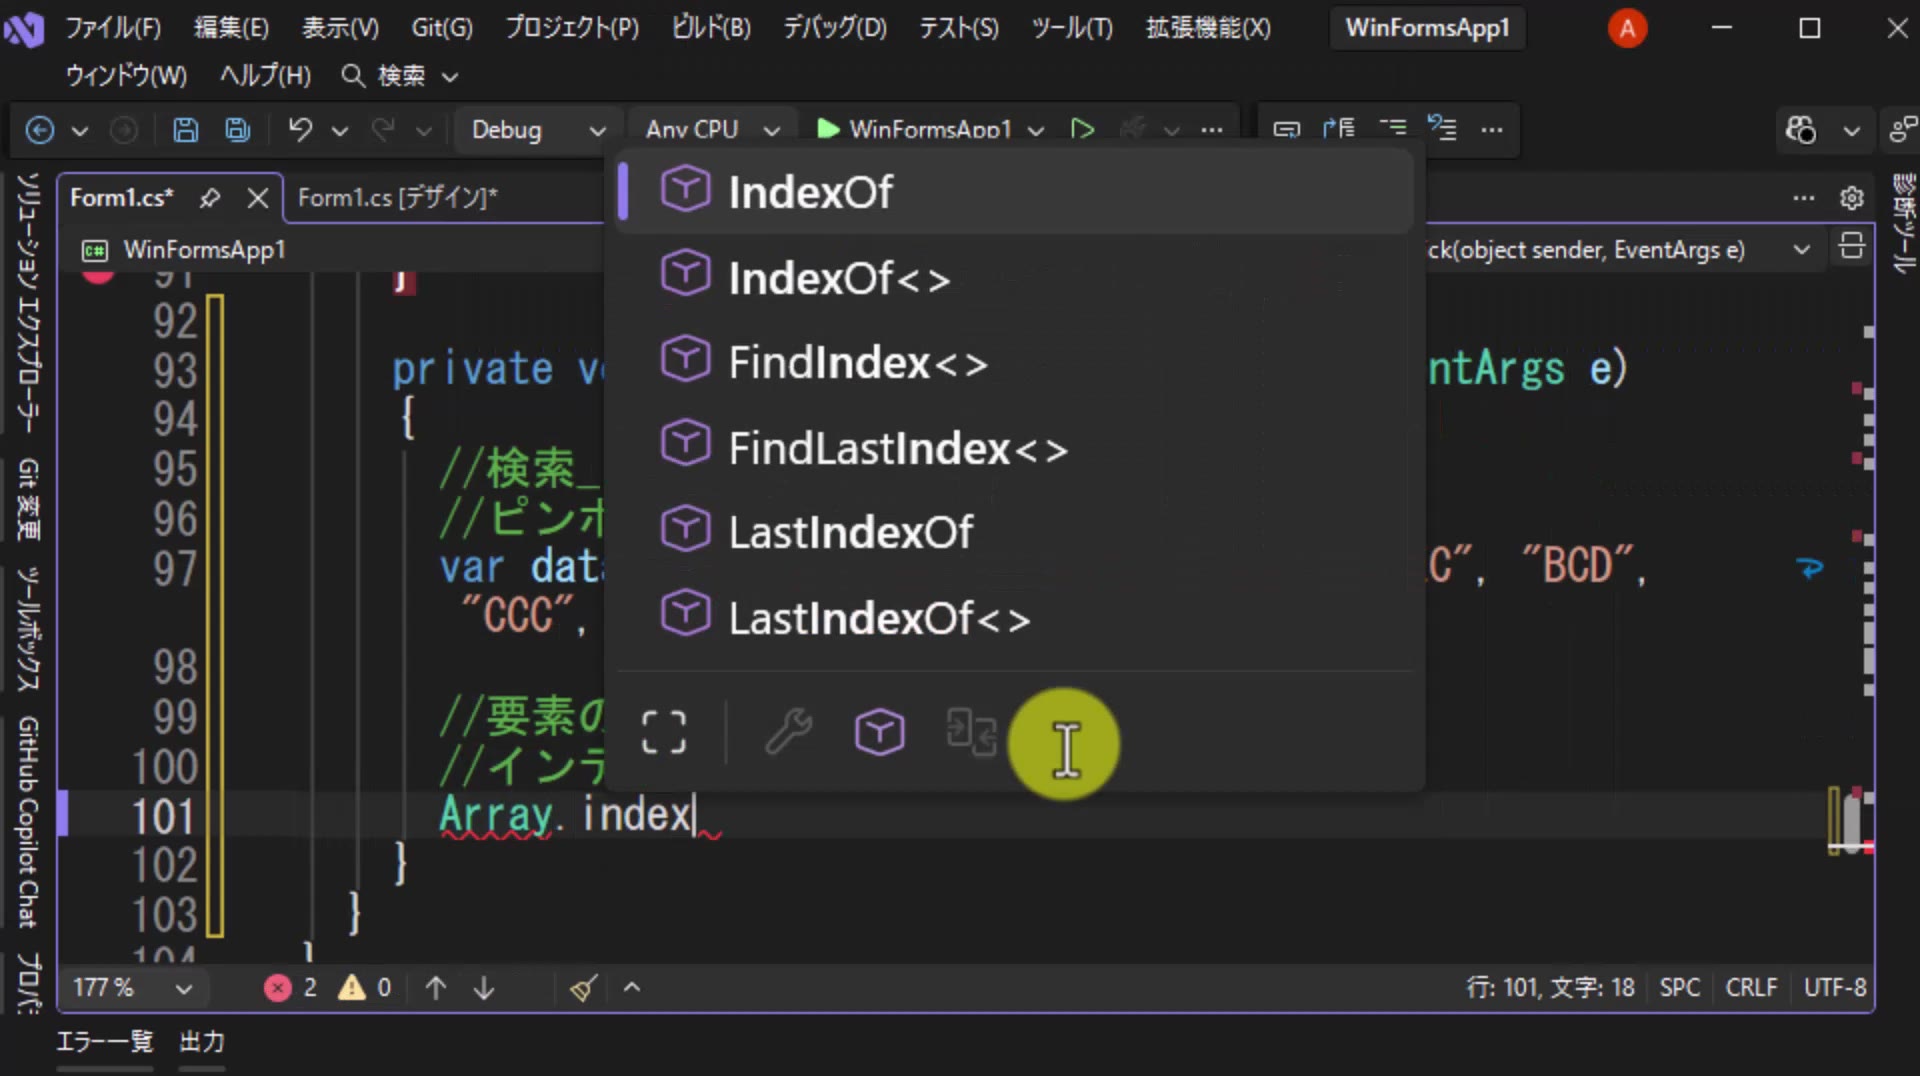Click the Save All toolbar icon

pyautogui.click(x=237, y=130)
